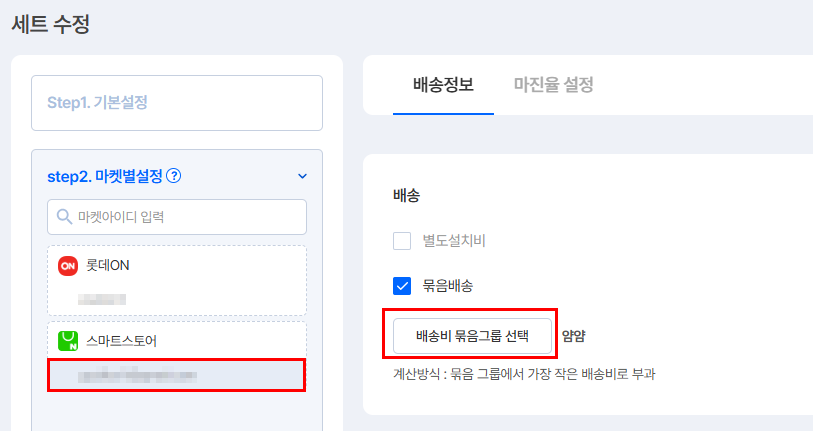Image resolution: width=813 pixels, height=431 pixels.
Task: Uncheck the 묶음배송 checkbox
Action: click(x=402, y=286)
